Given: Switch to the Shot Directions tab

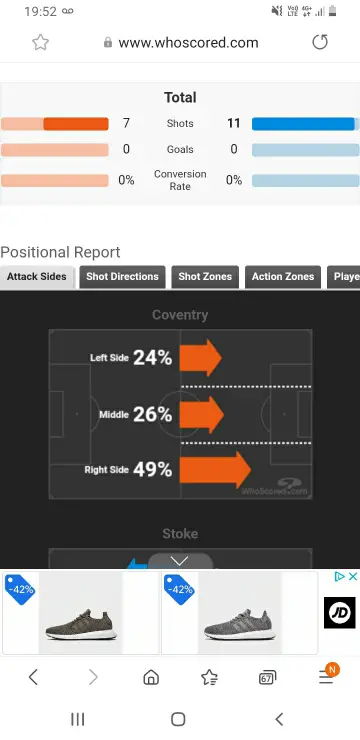Looking at the screenshot, I should (122, 277).
